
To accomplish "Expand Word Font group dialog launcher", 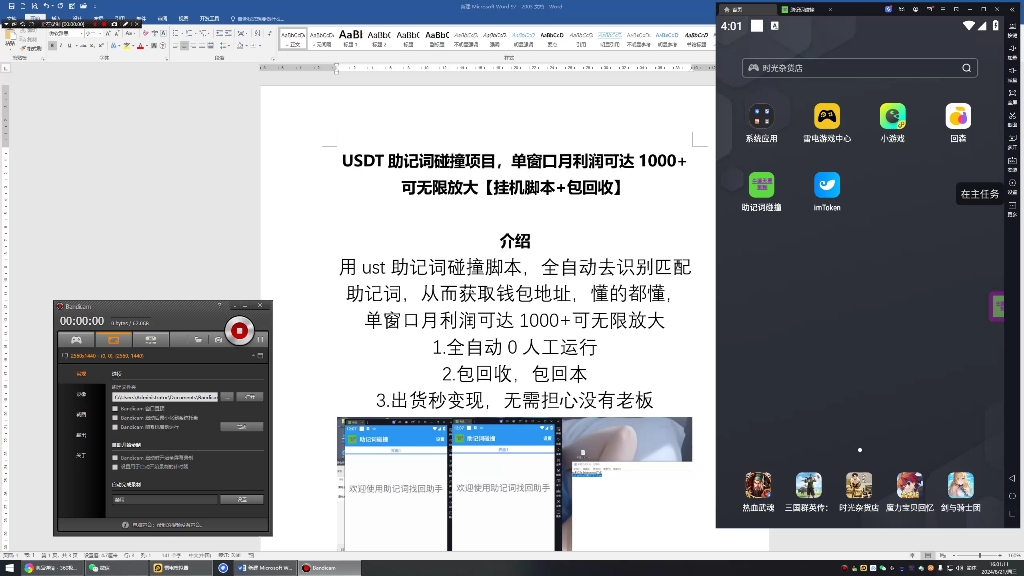I will click(x=167, y=59).
